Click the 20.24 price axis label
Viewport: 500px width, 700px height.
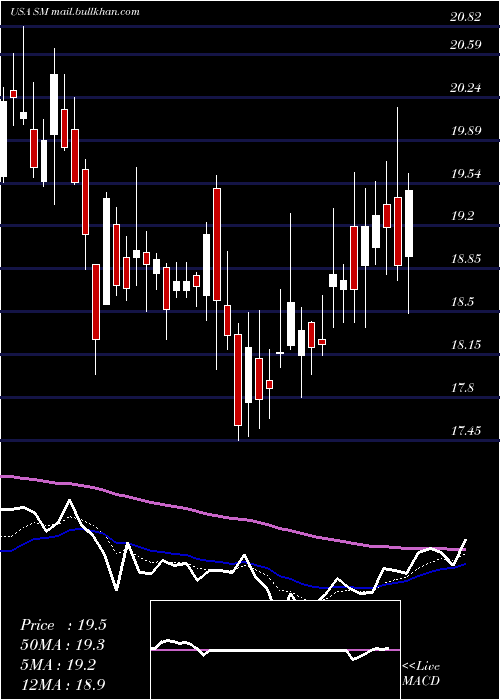[x=466, y=88]
